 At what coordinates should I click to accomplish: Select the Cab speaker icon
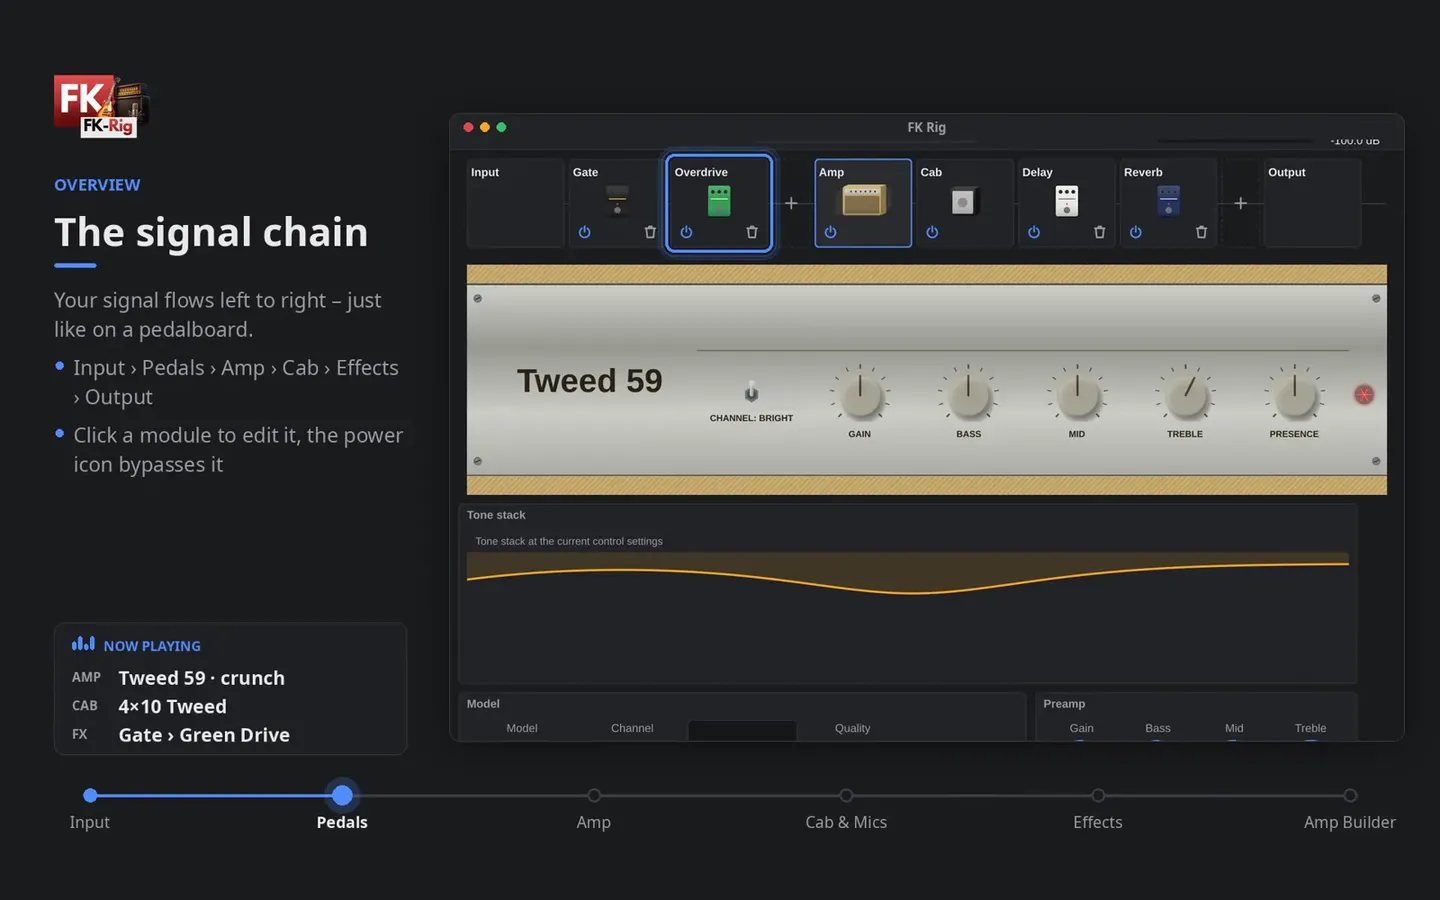coord(963,202)
